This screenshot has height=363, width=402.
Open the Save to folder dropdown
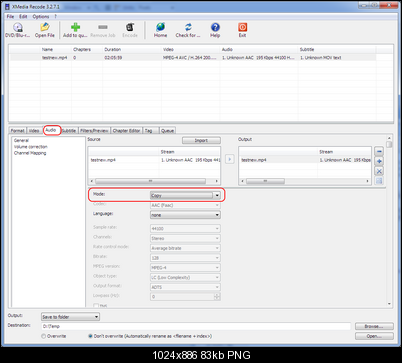[x=70, y=317]
